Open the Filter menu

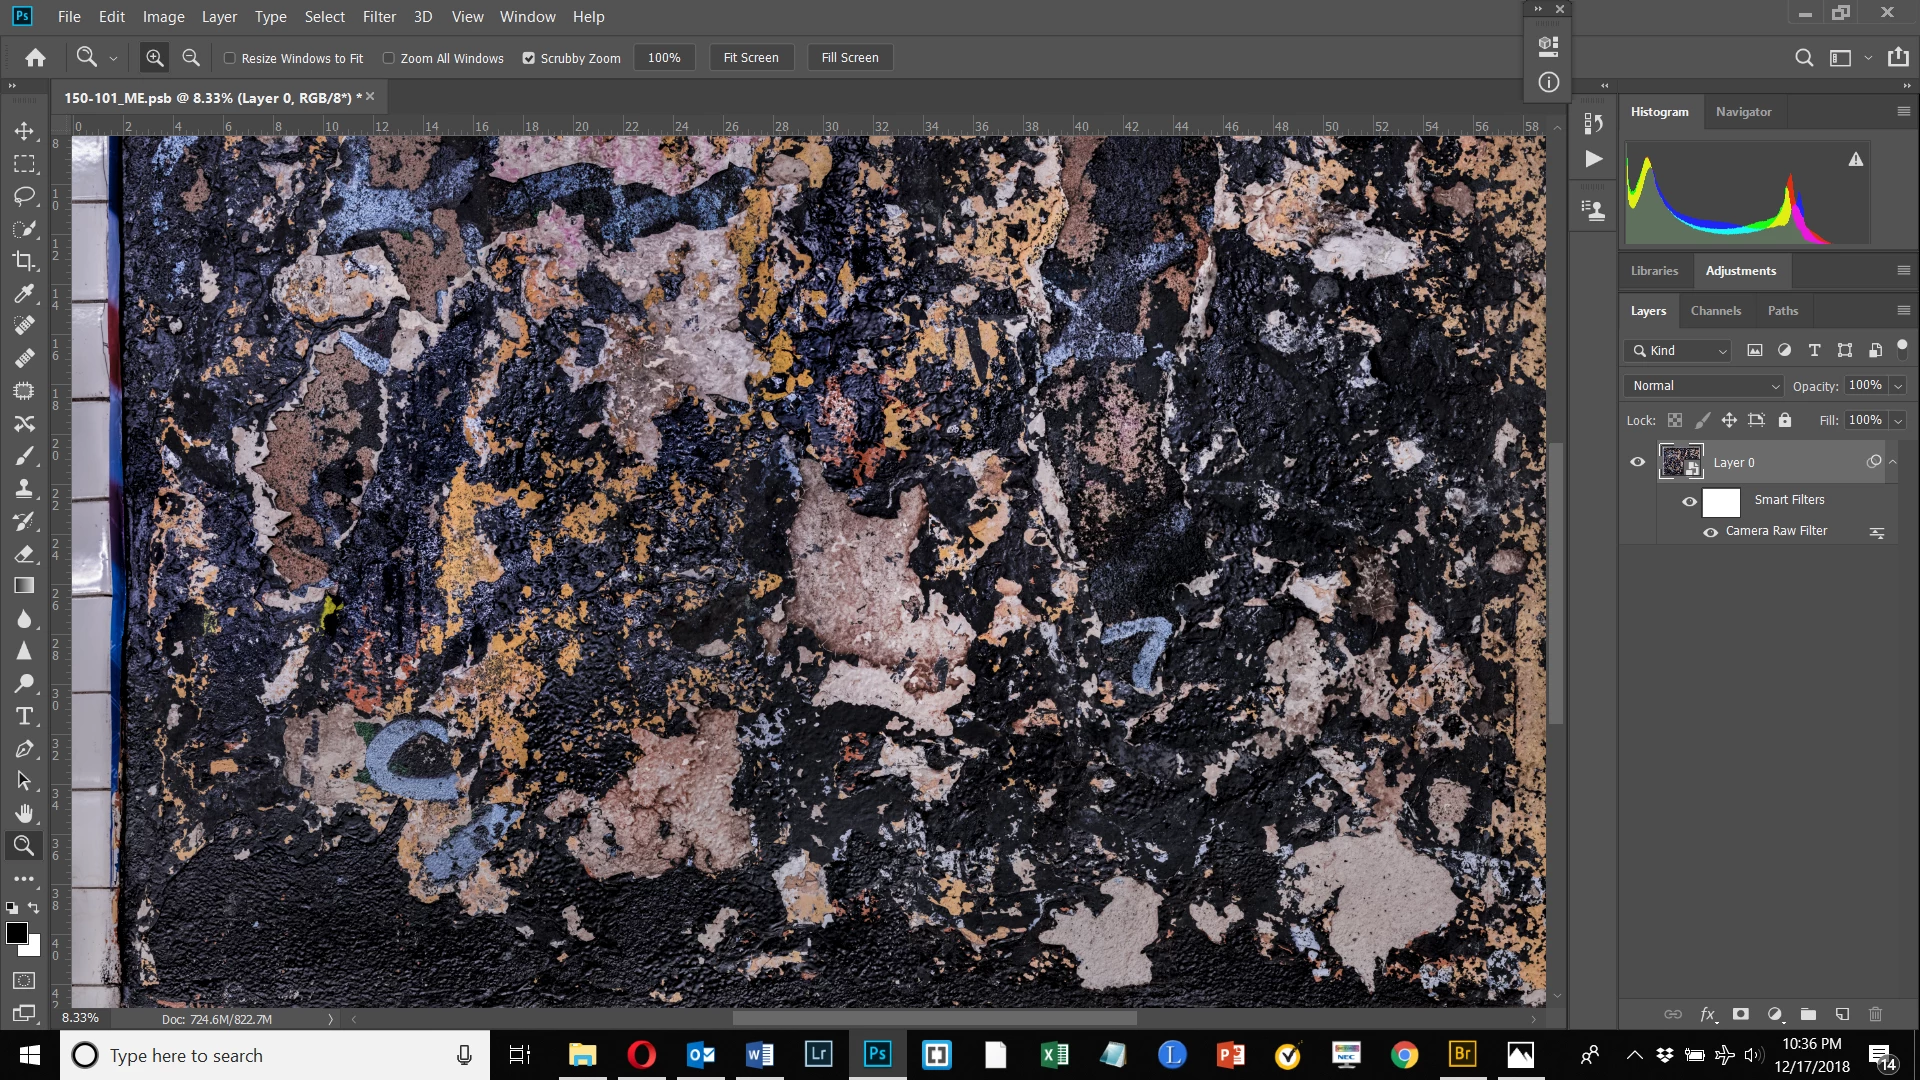pyautogui.click(x=379, y=17)
